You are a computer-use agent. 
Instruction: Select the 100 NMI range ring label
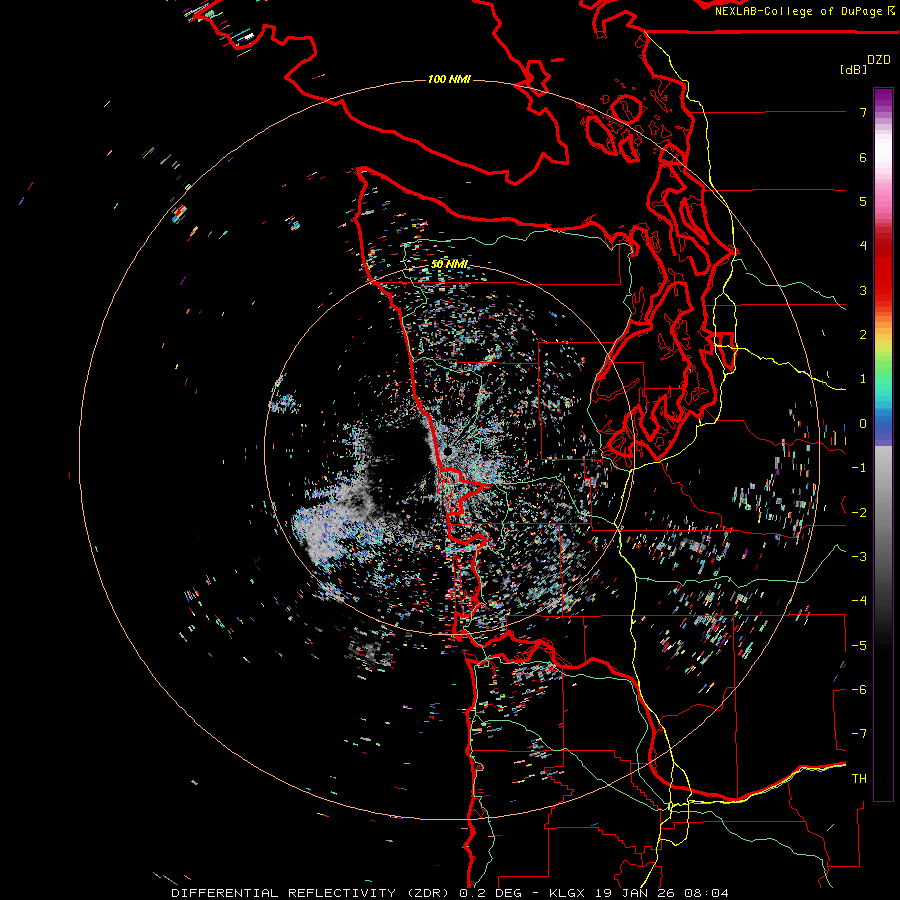[449, 79]
